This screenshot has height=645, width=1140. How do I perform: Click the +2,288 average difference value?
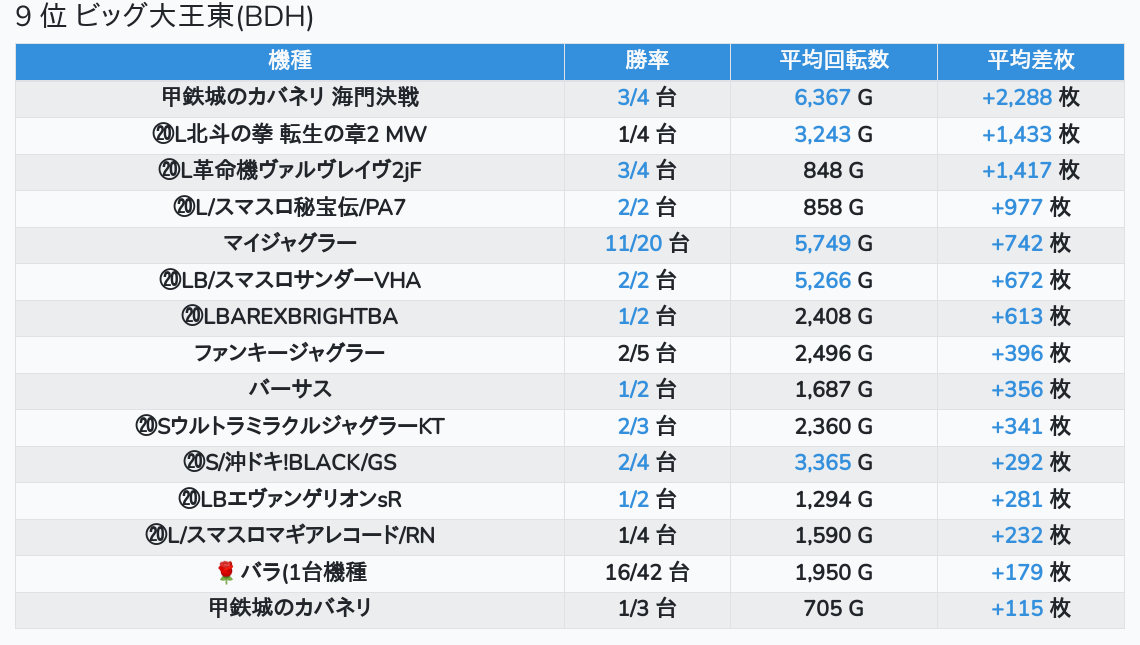tap(1017, 98)
